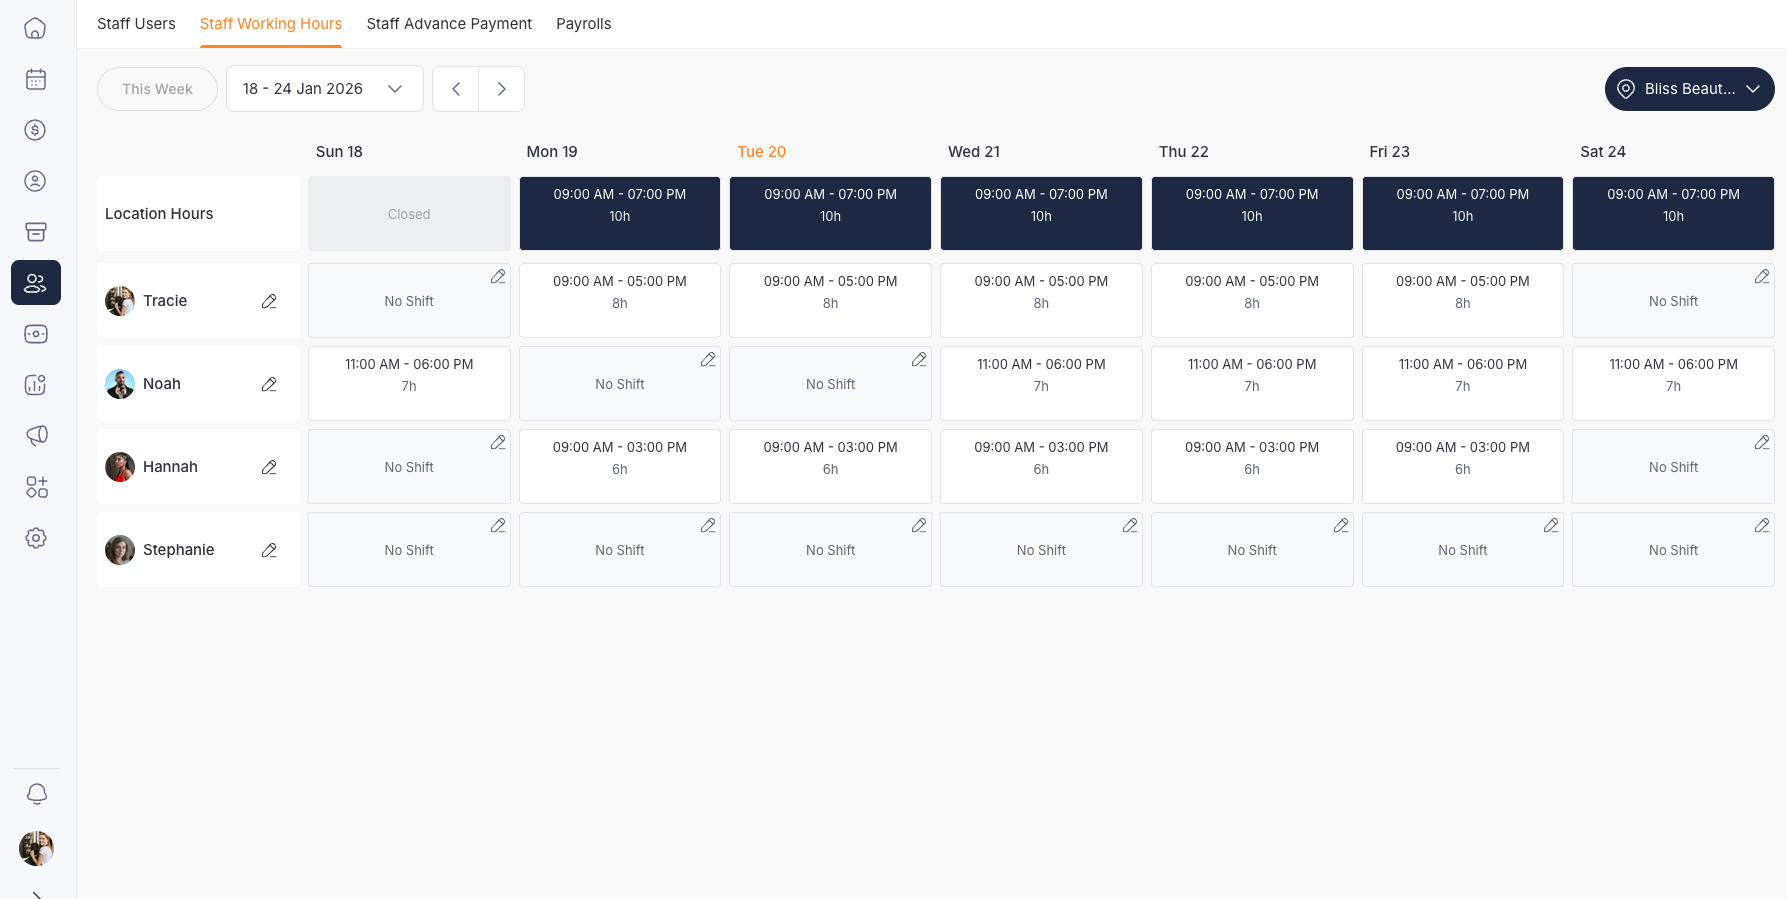Screen dimensions: 1787x899
Task: Open the settings gear in sidebar
Action: pyautogui.click(x=36, y=538)
